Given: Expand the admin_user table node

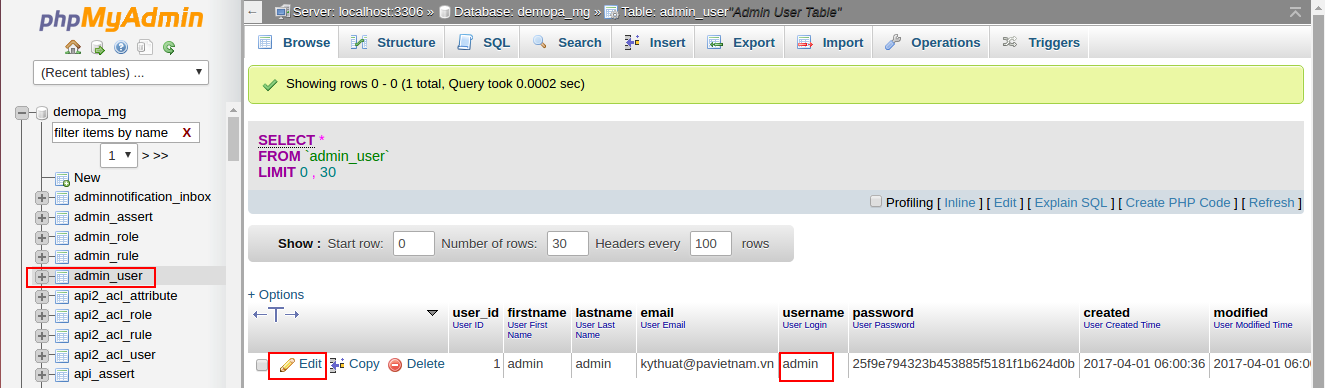Looking at the screenshot, I should click(42, 276).
